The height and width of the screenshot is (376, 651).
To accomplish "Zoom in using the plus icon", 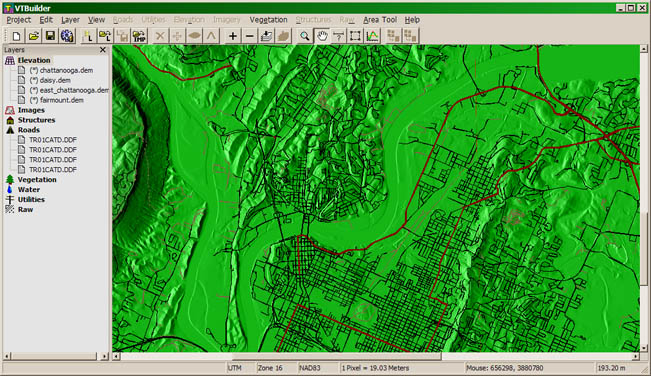I will pos(232,36).
